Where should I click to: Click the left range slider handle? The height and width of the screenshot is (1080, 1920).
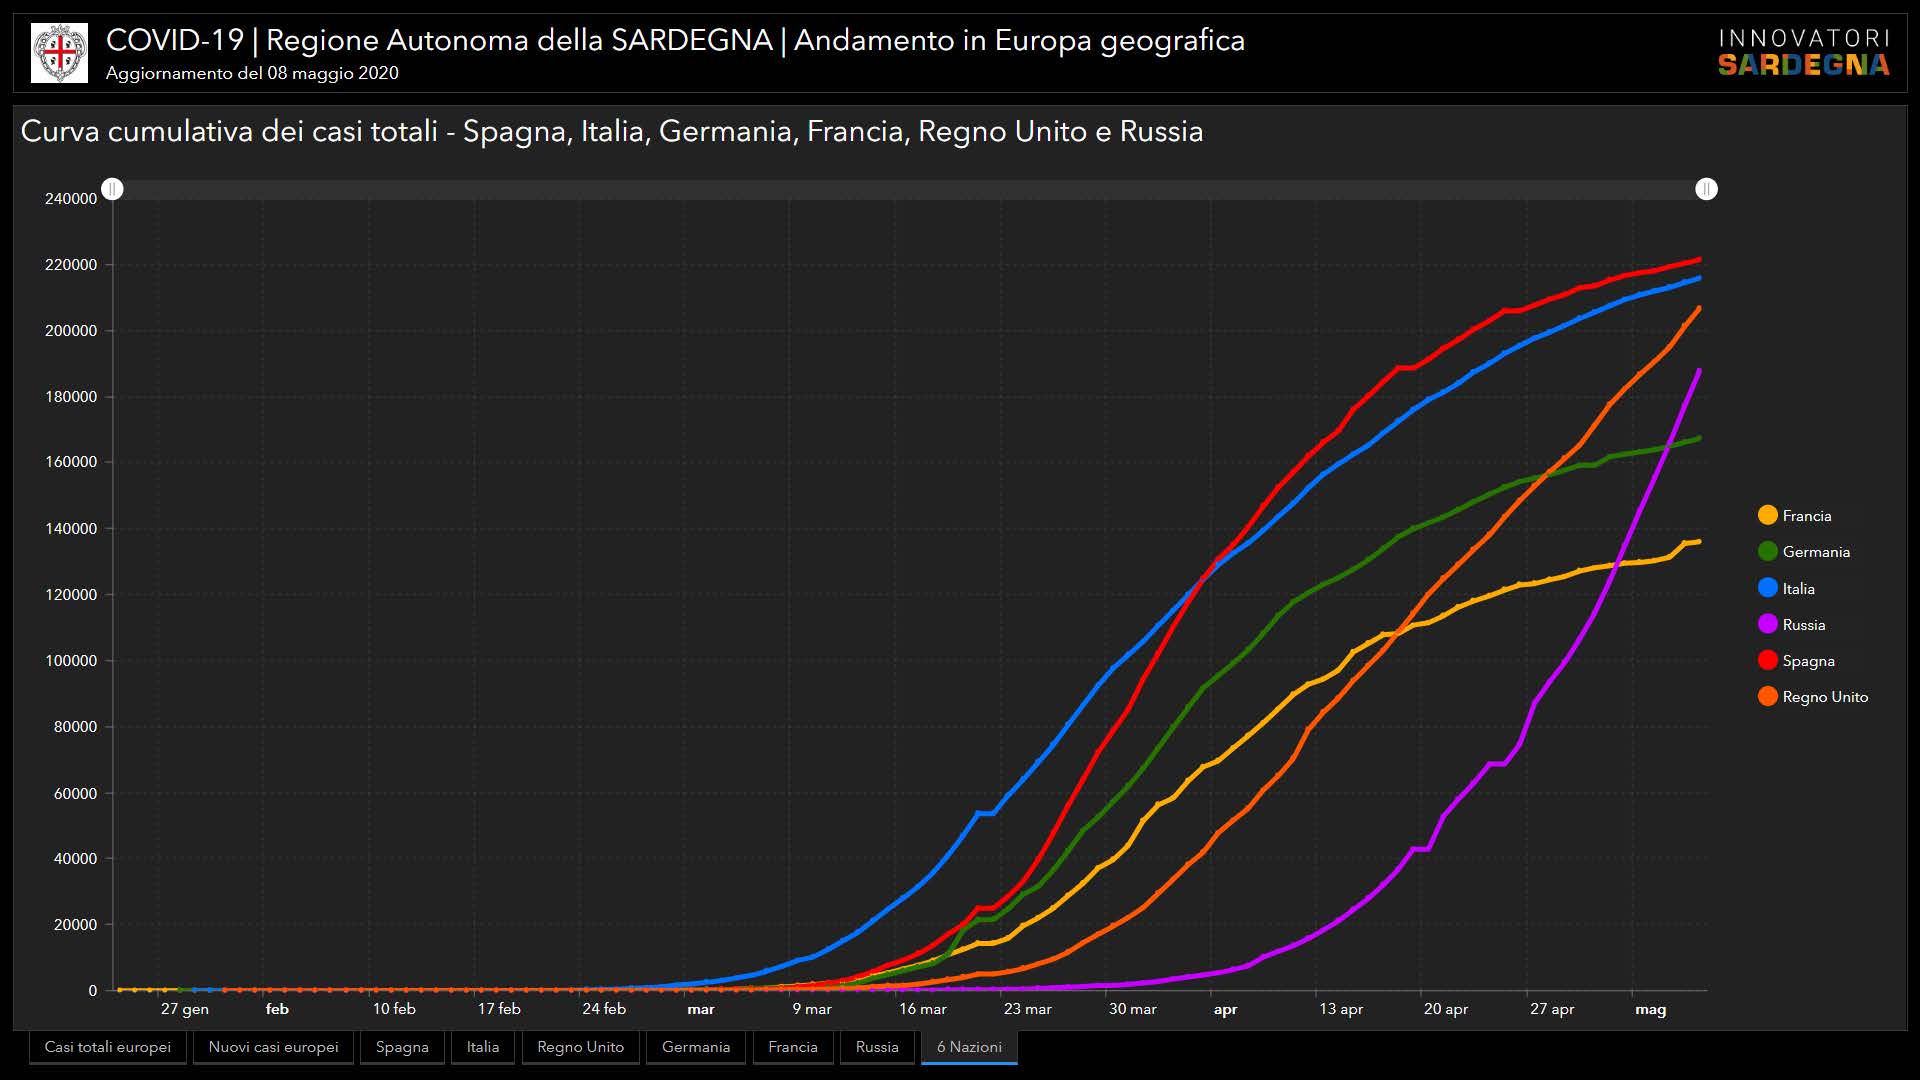tap(113, 189)
